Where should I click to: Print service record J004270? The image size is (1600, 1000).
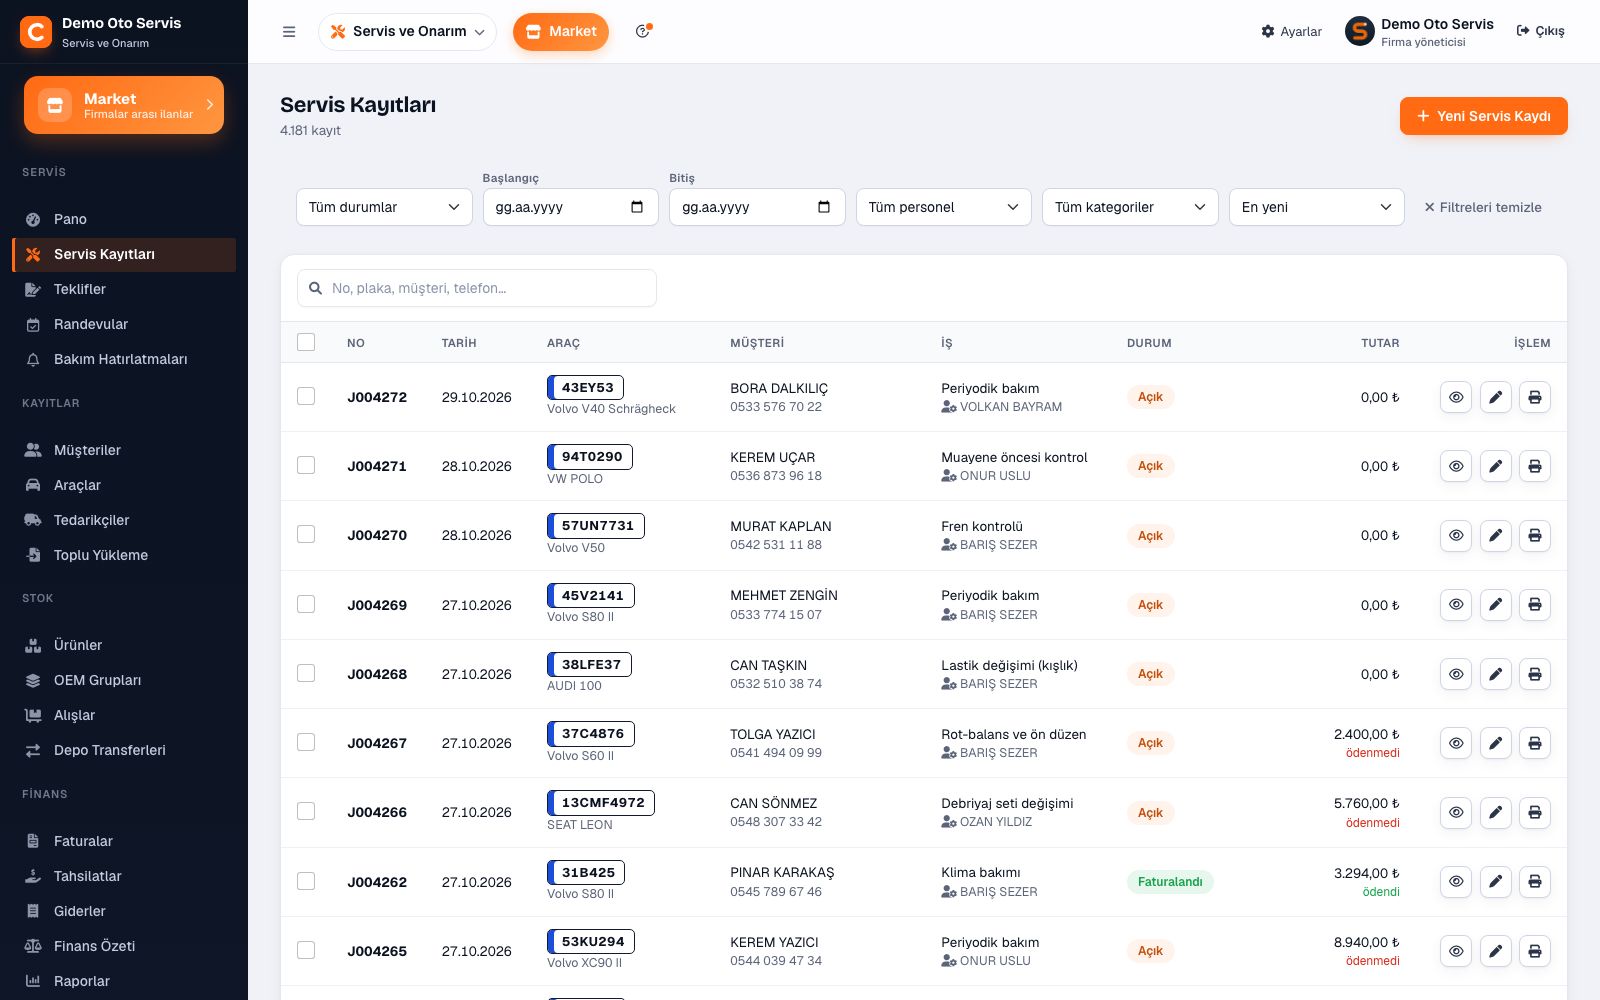click(1535, 535)
